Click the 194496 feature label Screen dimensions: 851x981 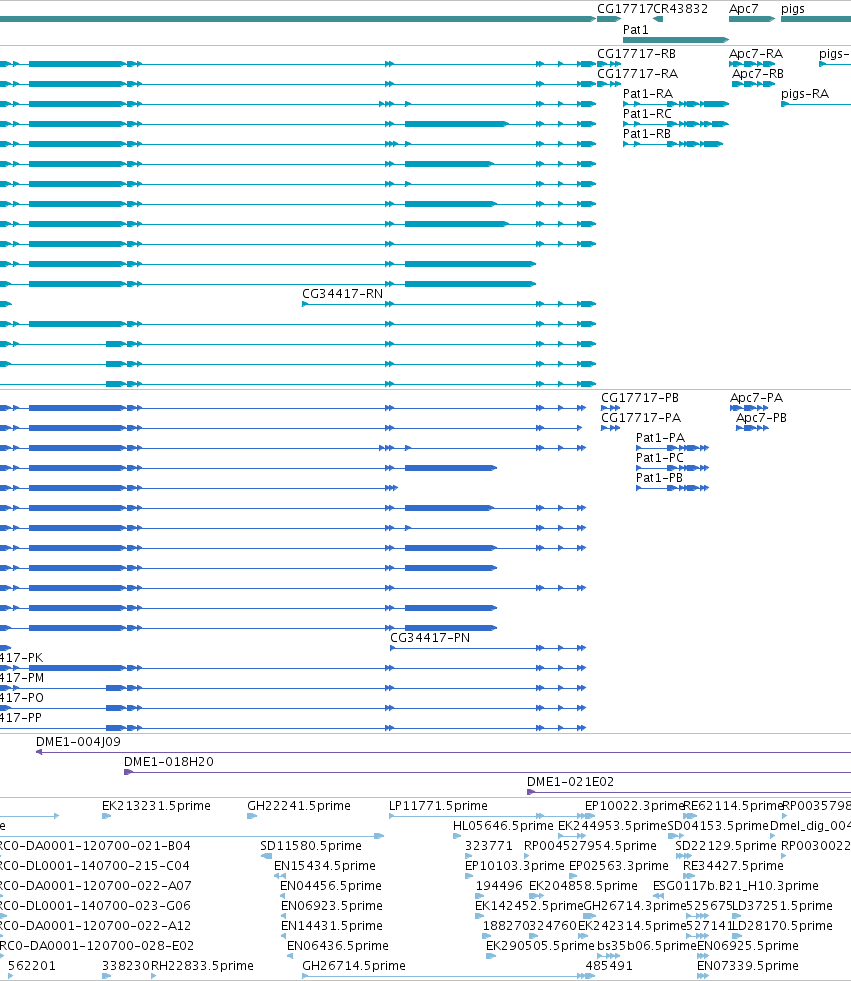click(x=499, y=886)
